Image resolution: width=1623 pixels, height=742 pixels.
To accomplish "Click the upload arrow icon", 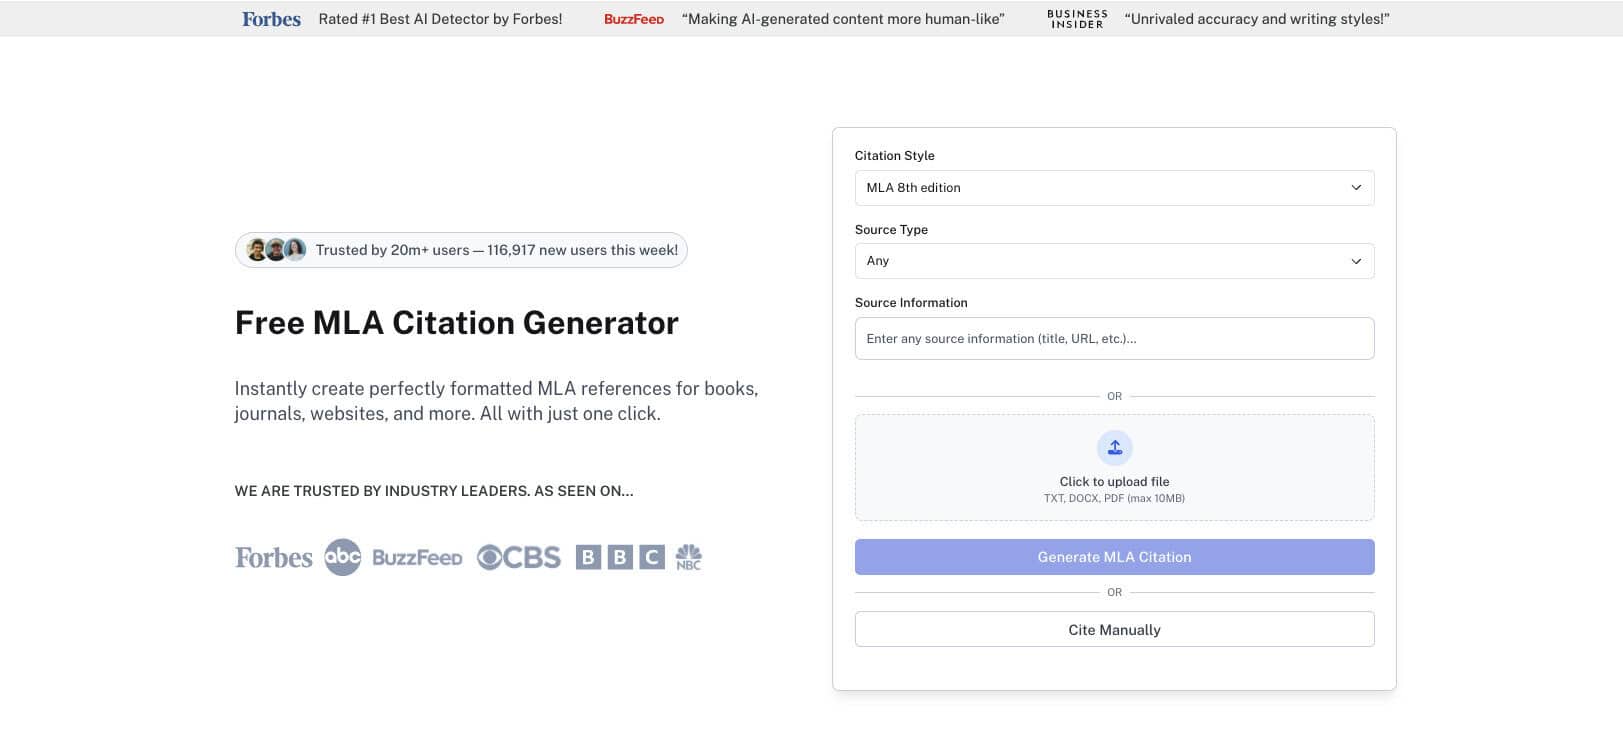I will tap(1114, 448).
